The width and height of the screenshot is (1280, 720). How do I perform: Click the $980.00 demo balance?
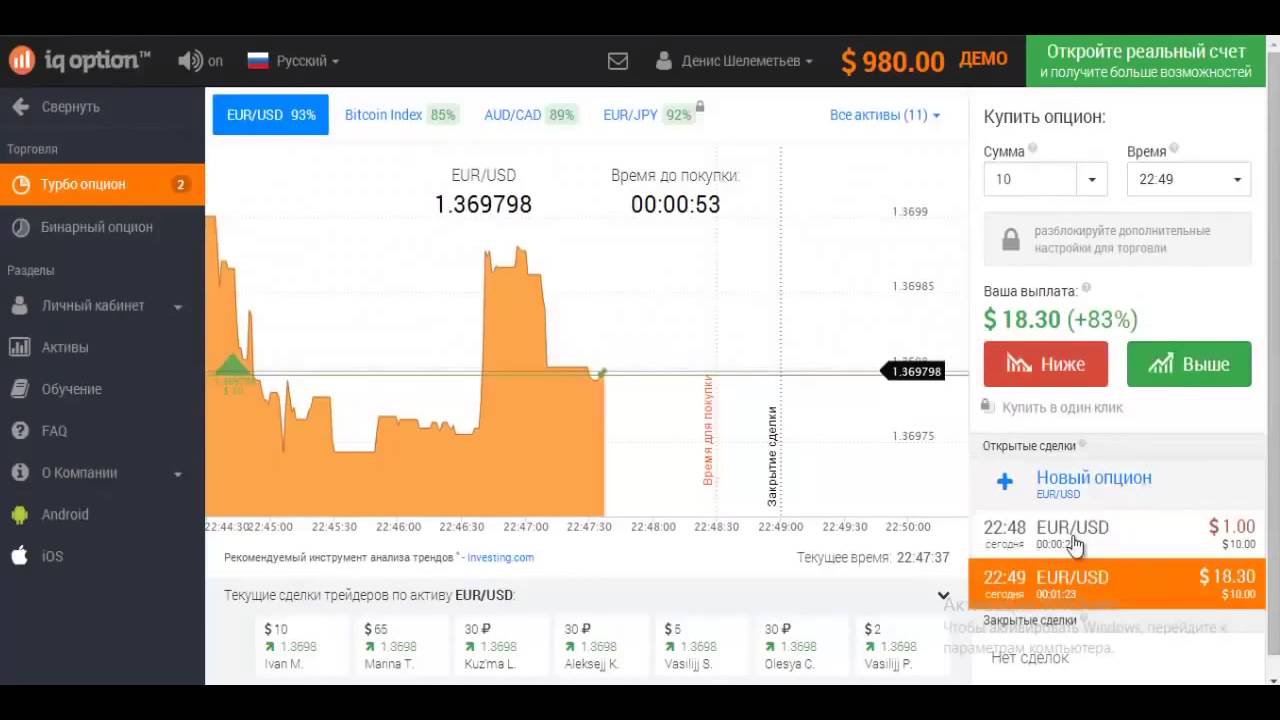[x=893, y=61]
